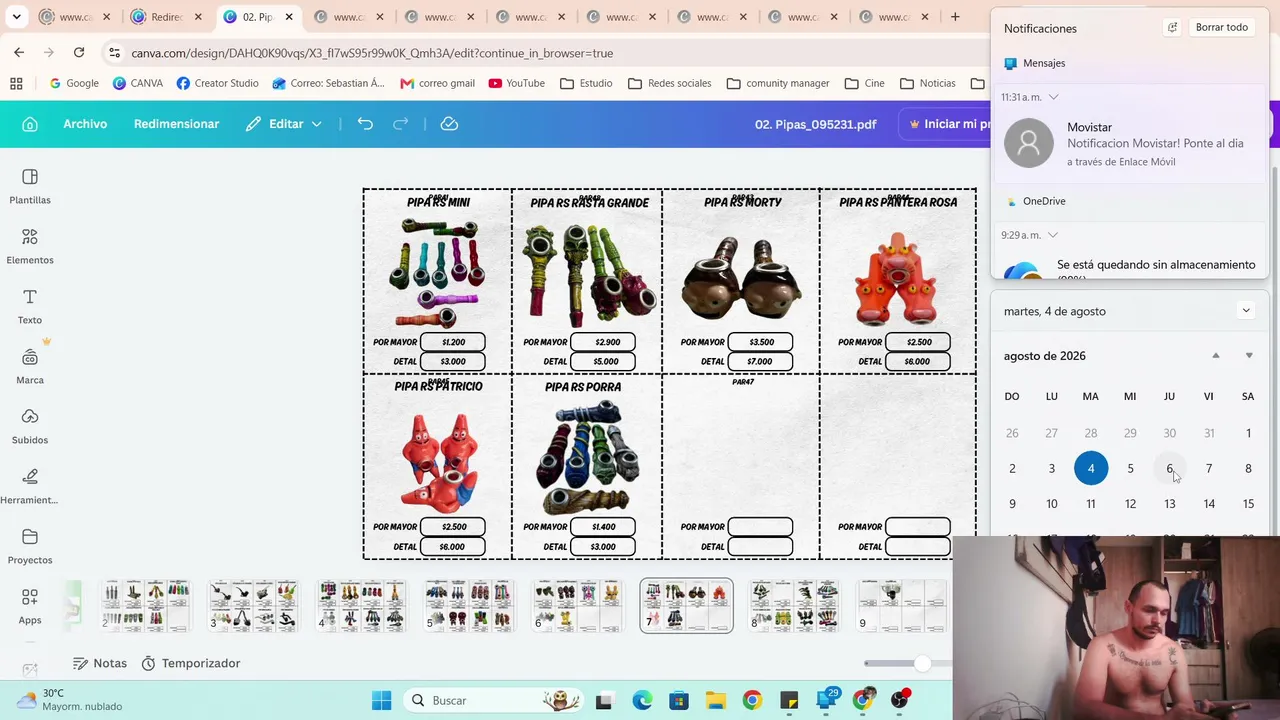
Task: Open the Marca brand panel
Action: click(x=30, y=366)
